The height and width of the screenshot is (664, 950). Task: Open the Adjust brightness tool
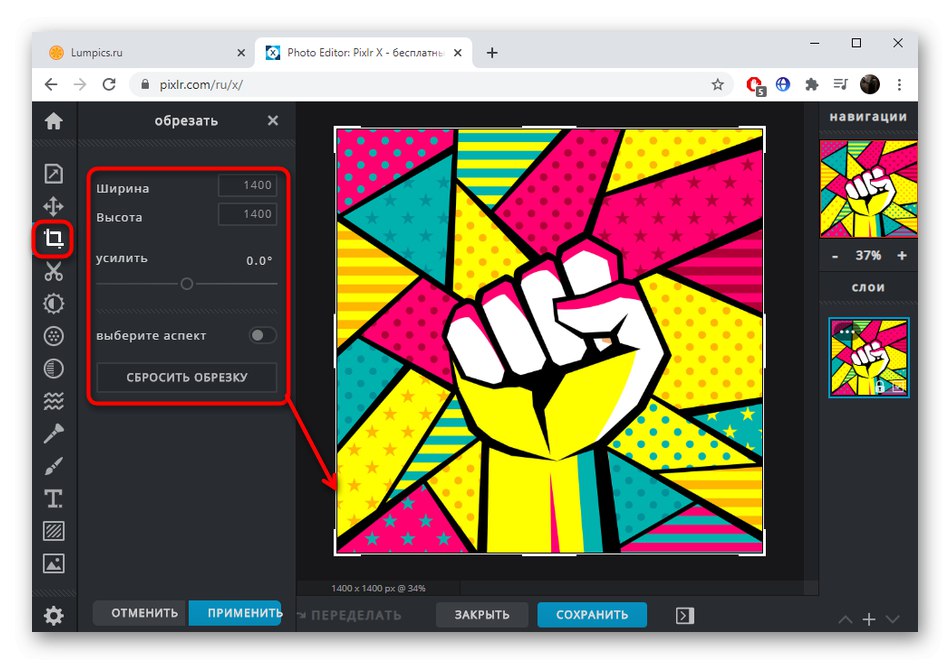[x=53, y=304]
